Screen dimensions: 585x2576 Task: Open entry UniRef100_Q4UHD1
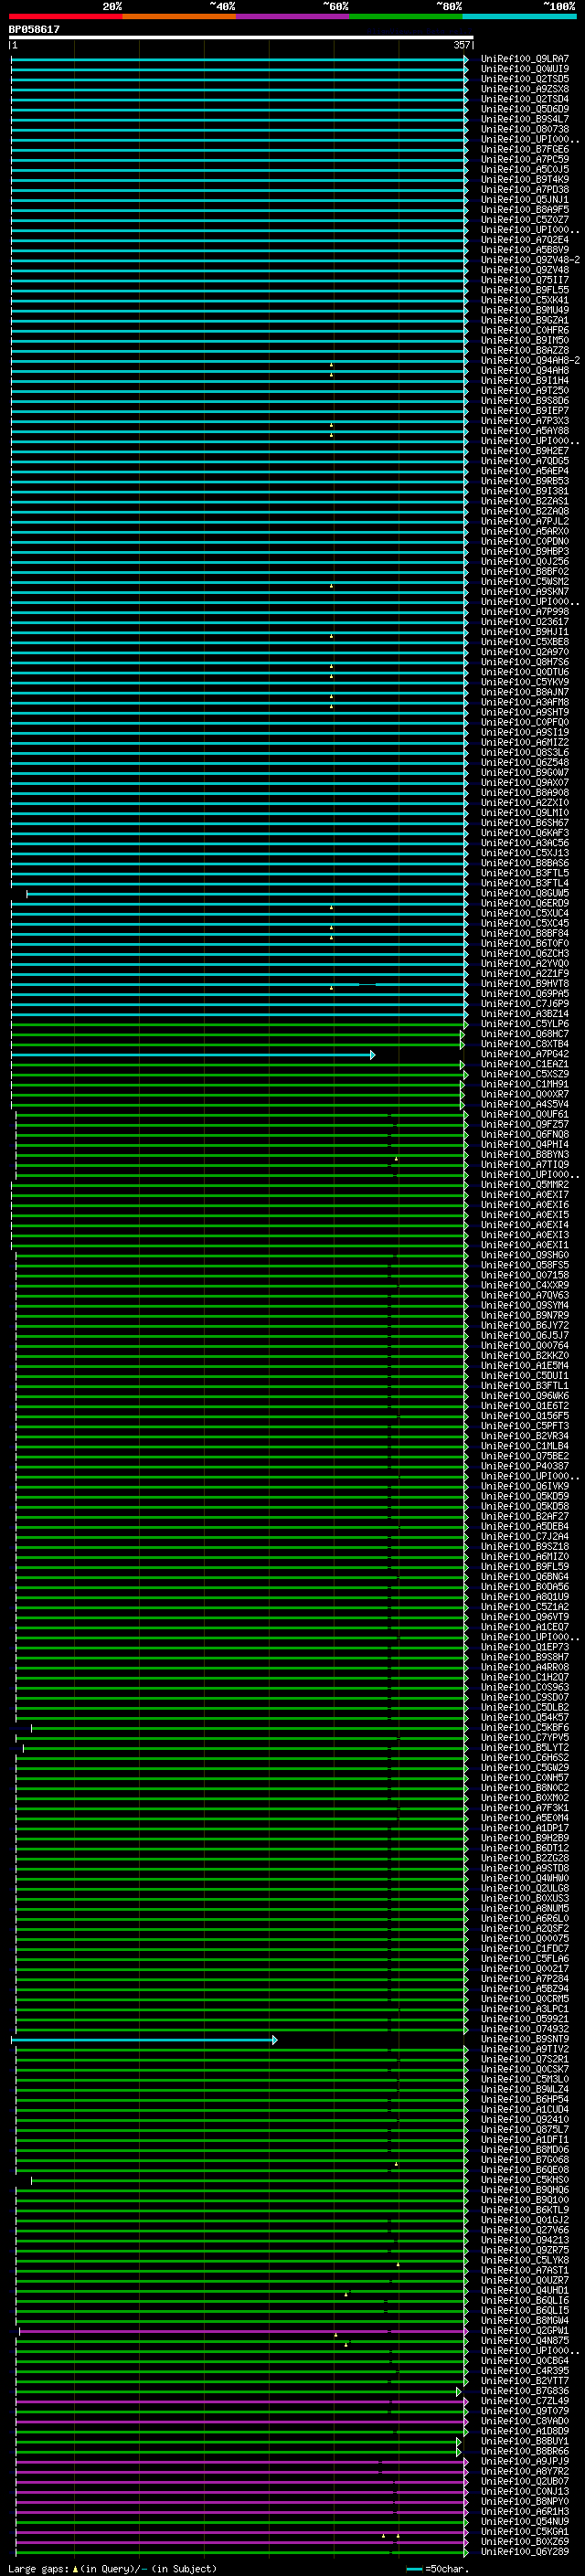(x=525, y=2291)
